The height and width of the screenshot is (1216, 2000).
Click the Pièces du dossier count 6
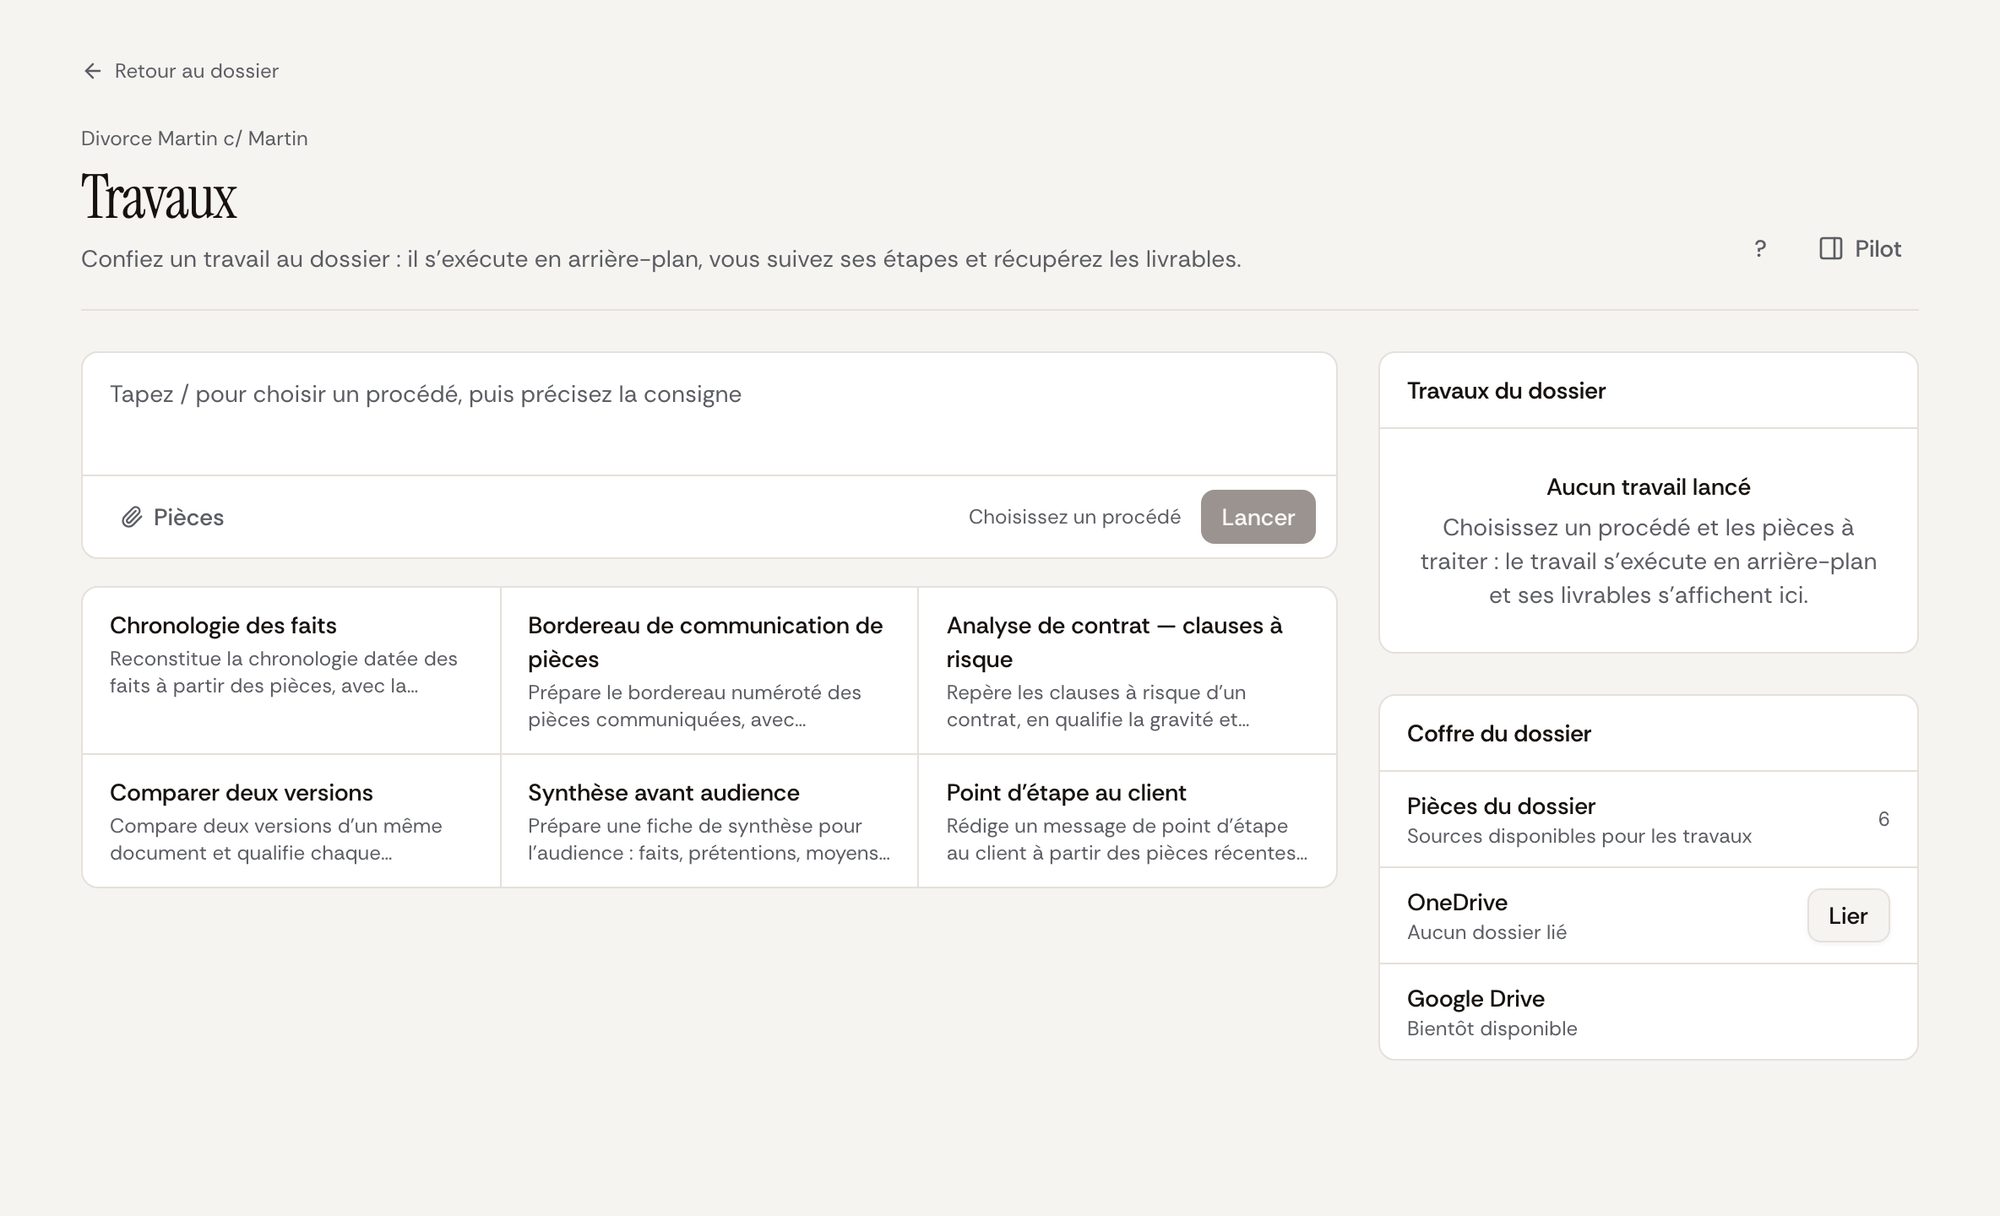1883,819
